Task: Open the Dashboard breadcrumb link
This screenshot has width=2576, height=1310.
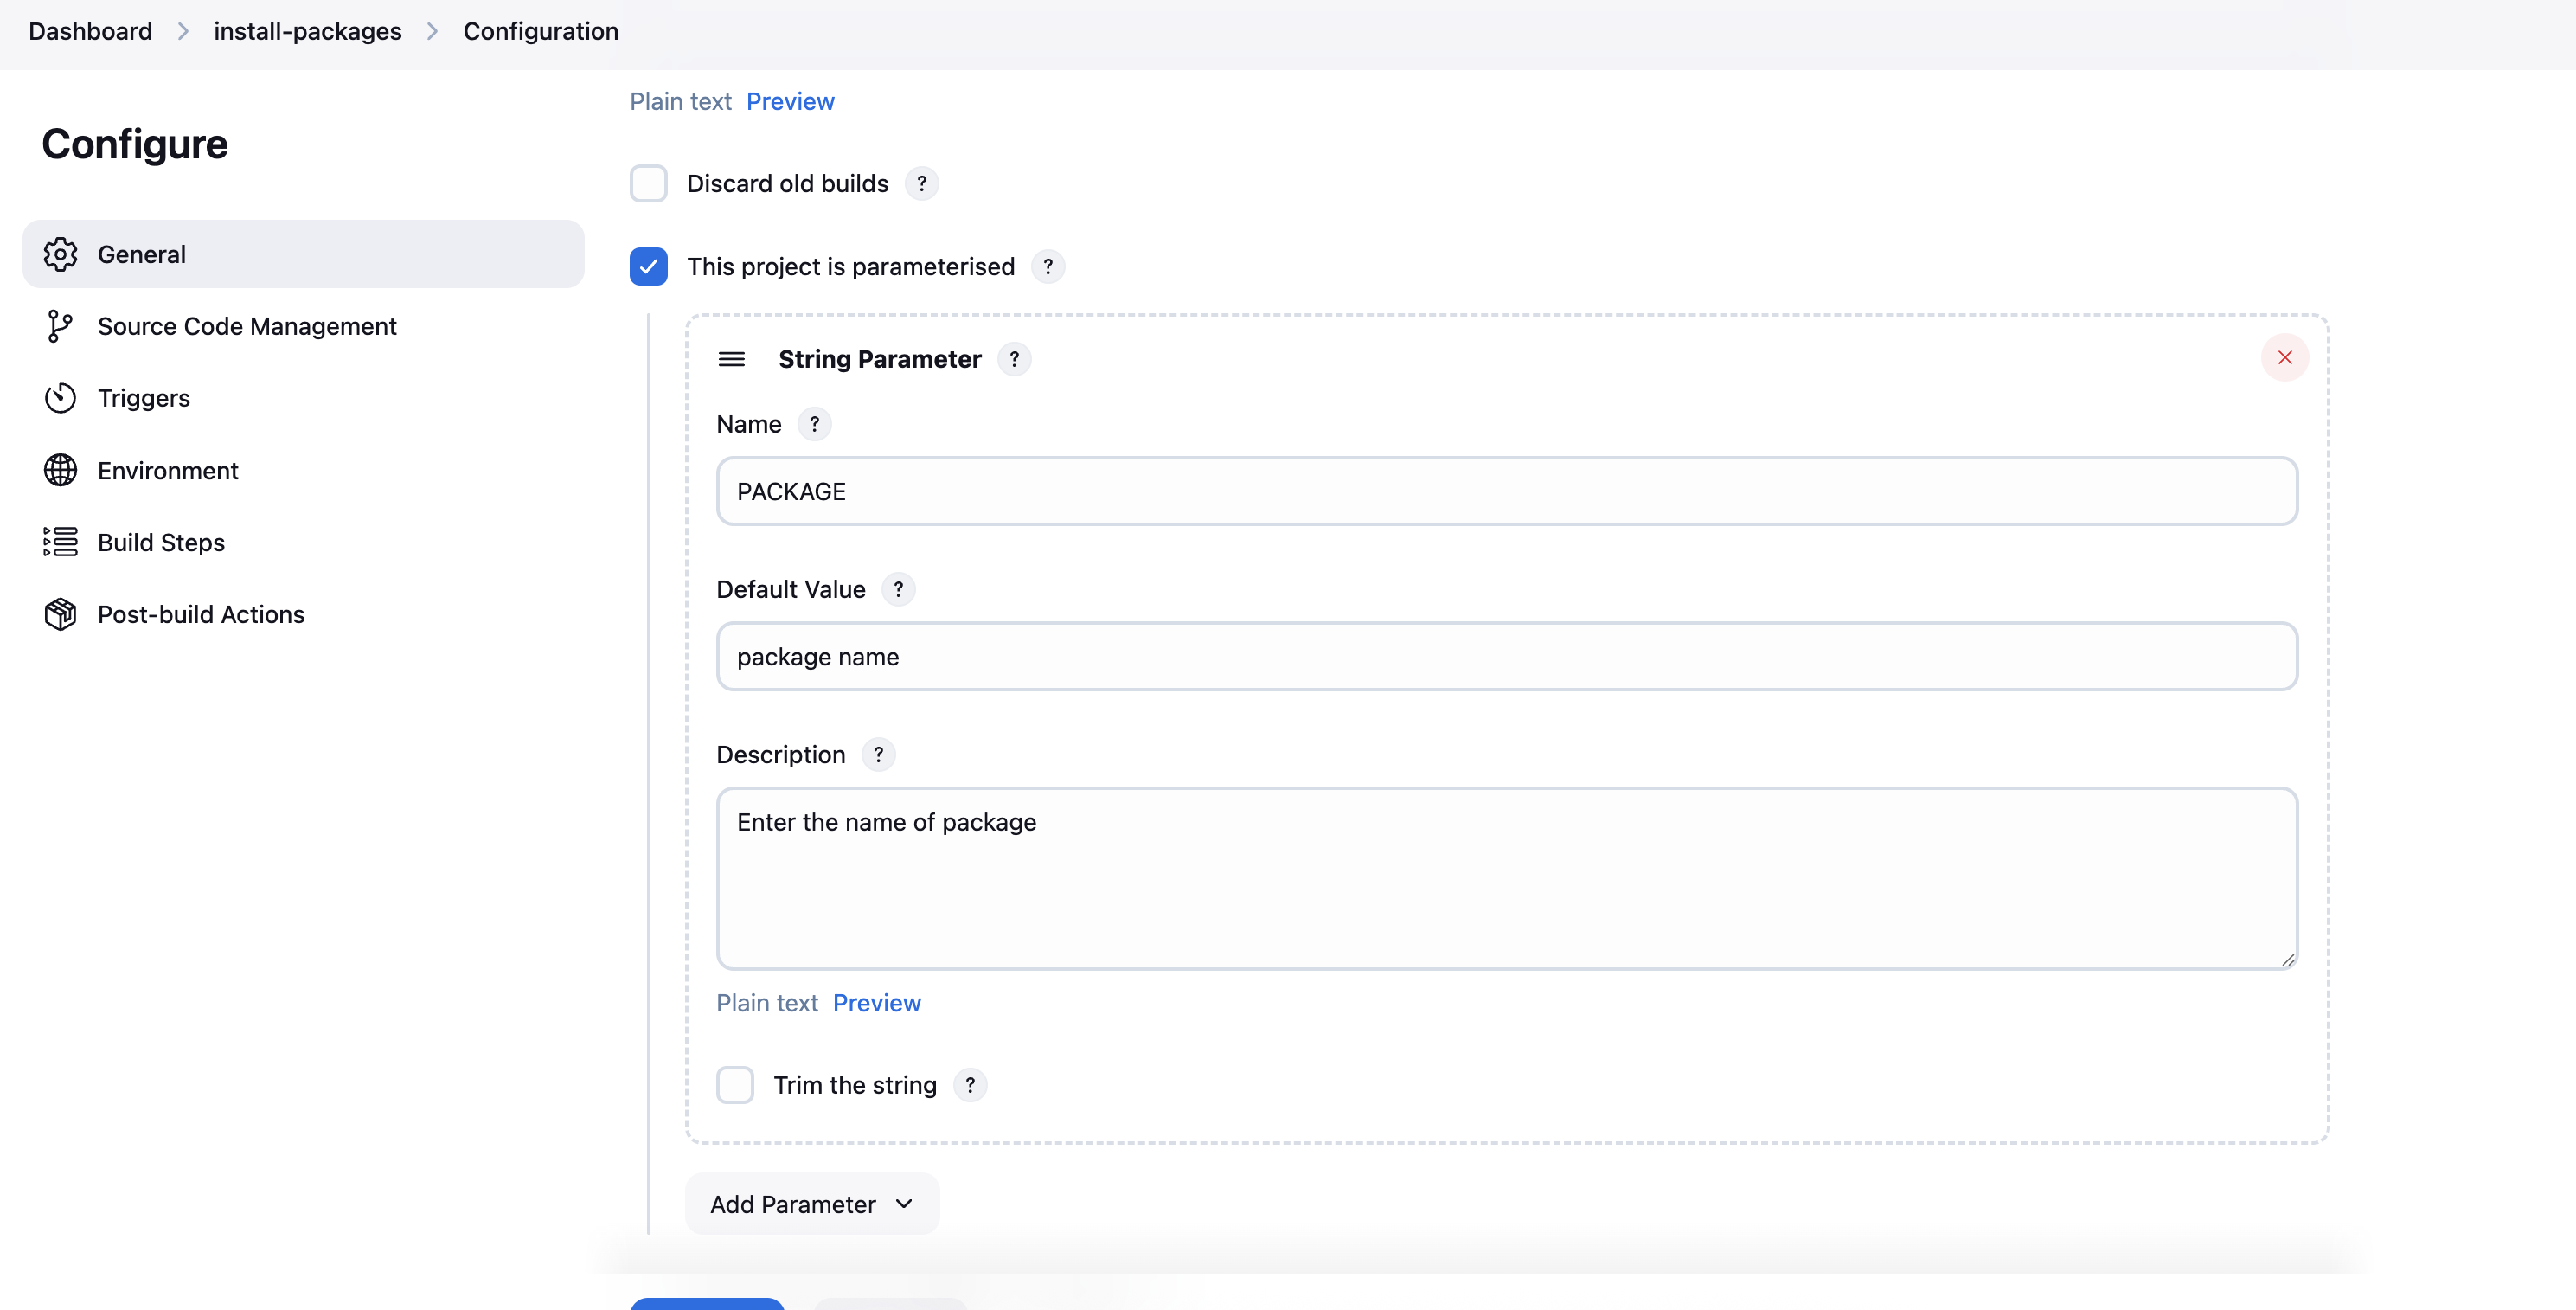Action: tap(90, 31)
